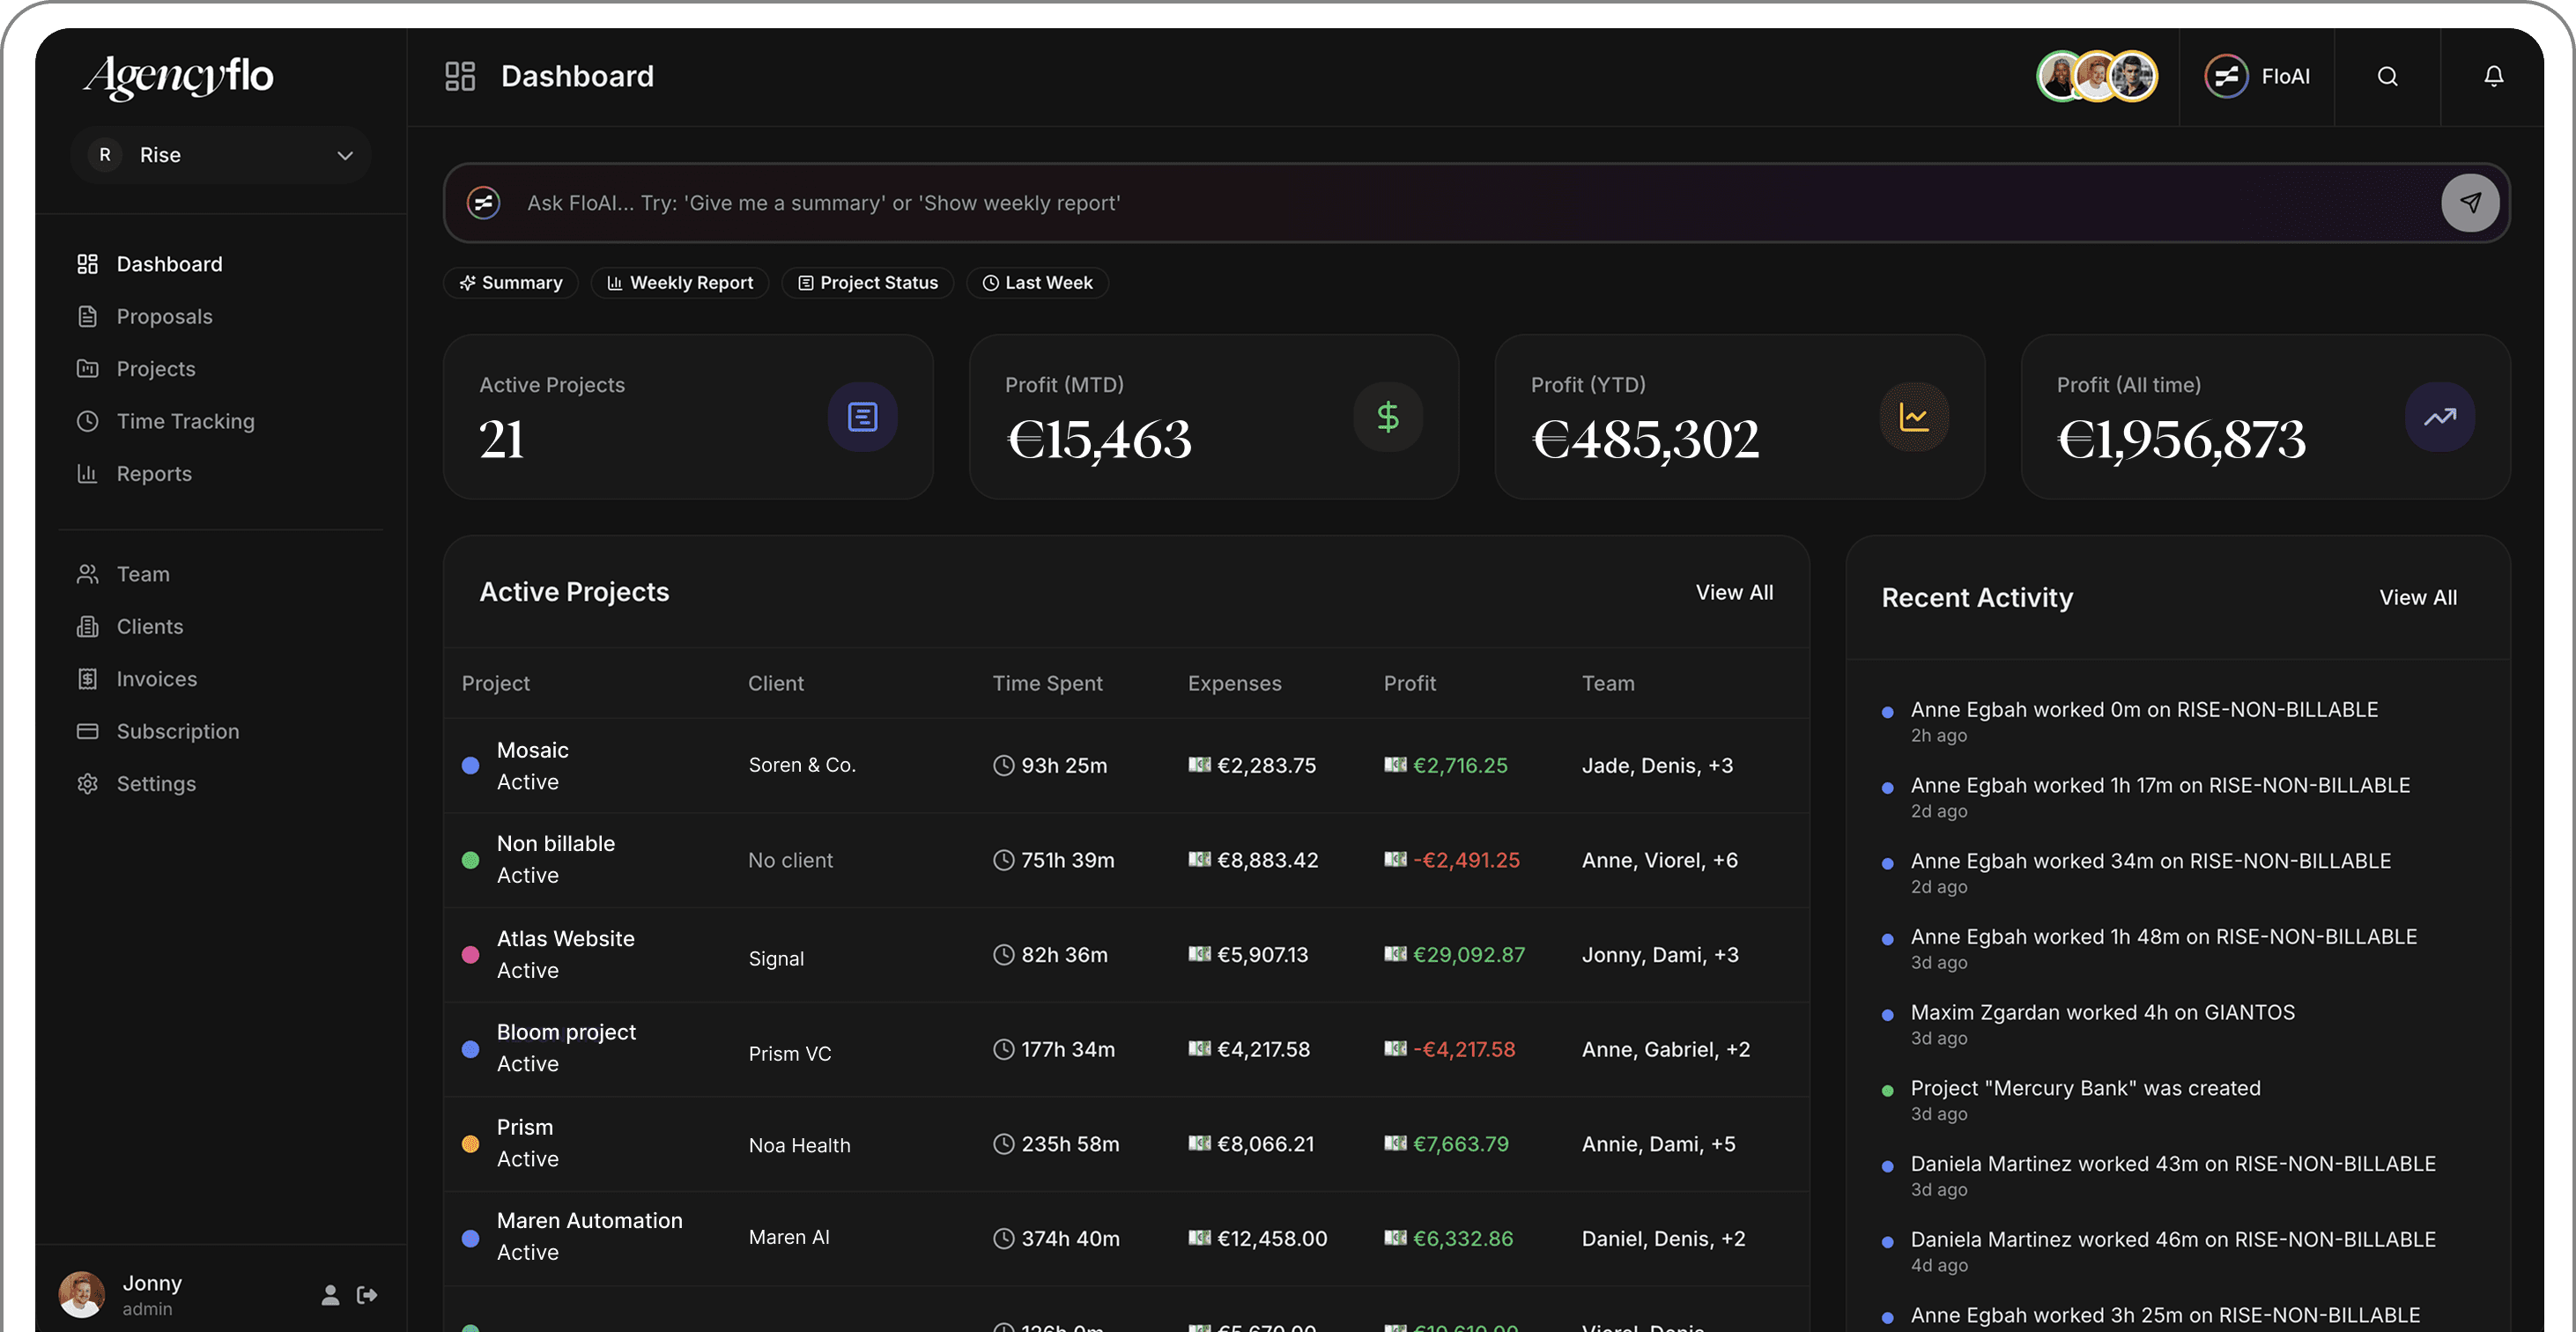Open the Settings gear in the sidebar
This screenshot has width=2576, height=1332.
[x=88, y=784]
